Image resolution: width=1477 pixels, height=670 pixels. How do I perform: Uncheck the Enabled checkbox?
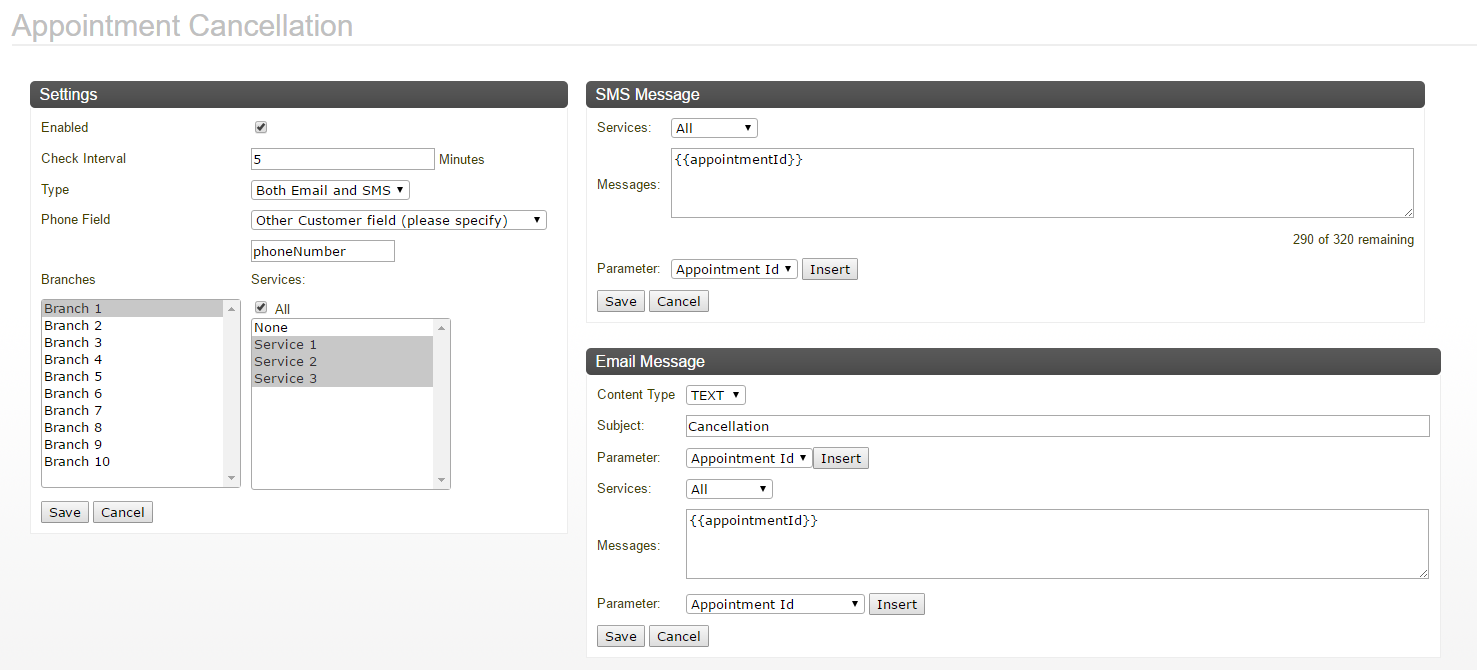tap(261, 128)
